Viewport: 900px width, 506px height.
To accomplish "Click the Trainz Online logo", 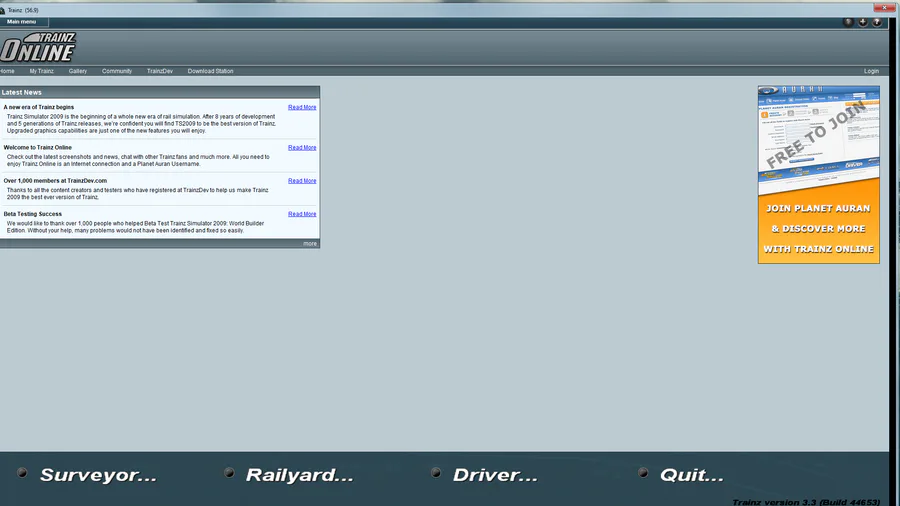I will (x=38, y=46).
